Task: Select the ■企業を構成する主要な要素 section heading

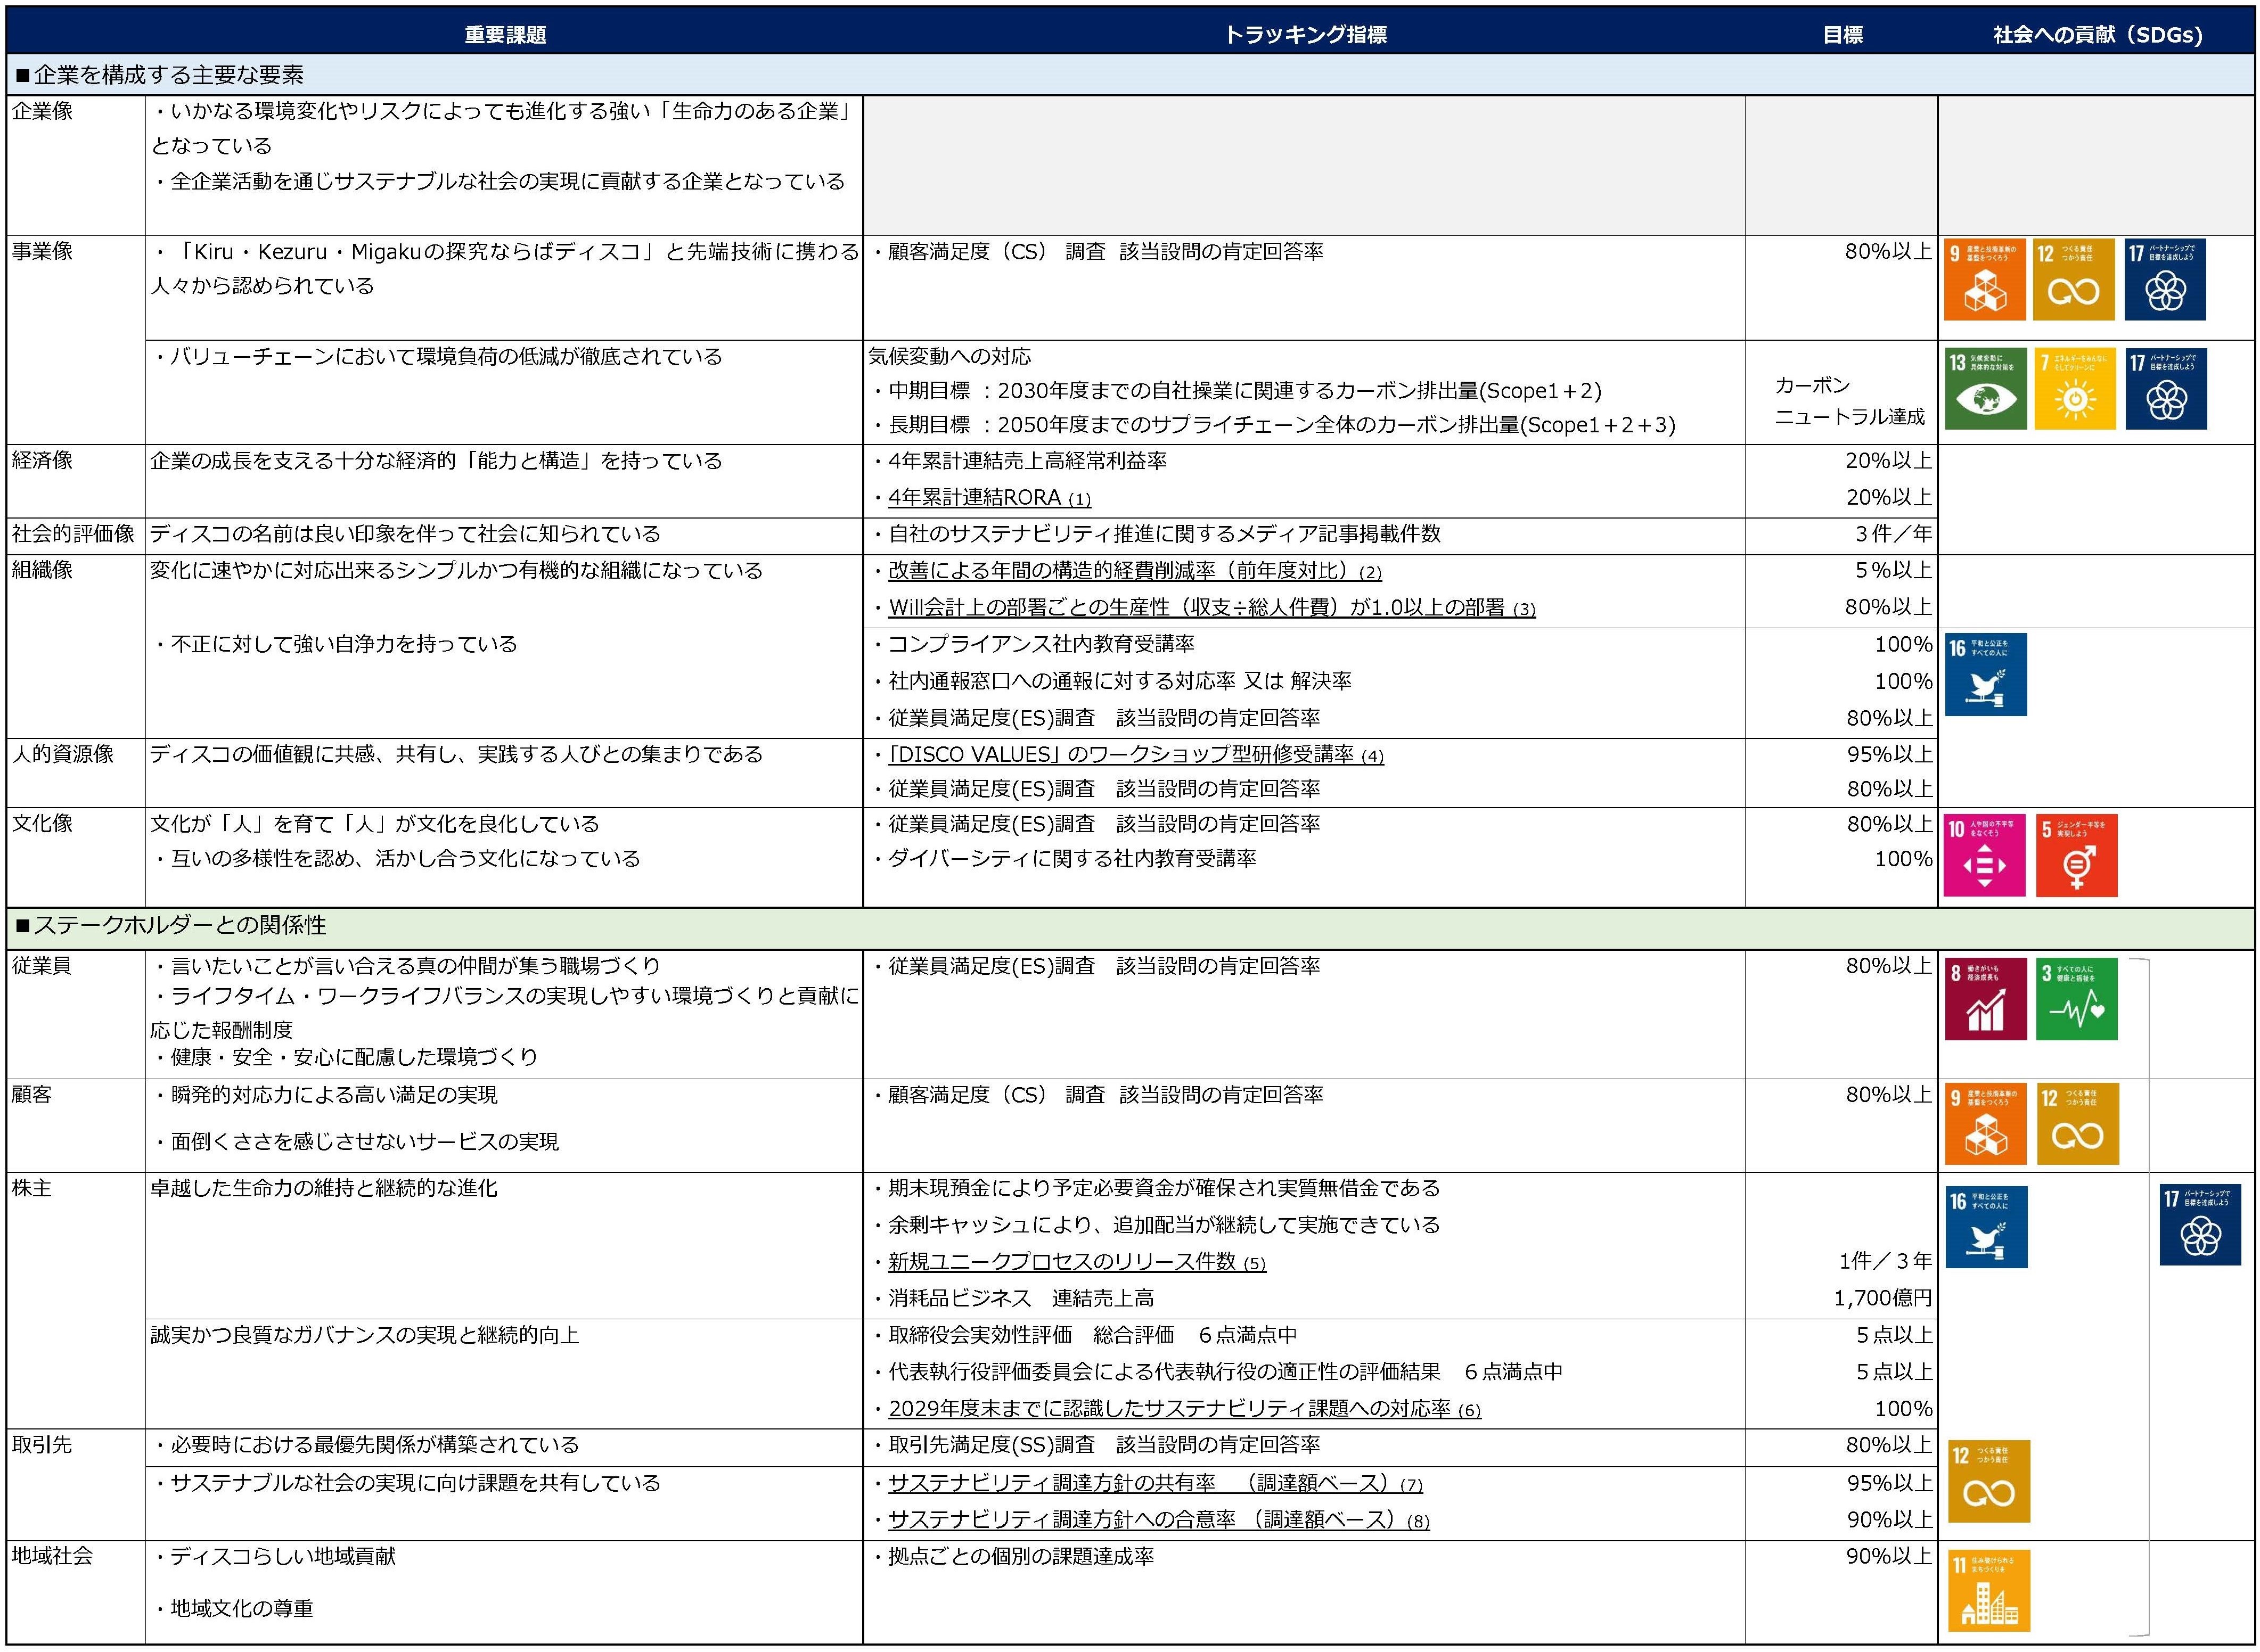Action: [x=160, y=75]
